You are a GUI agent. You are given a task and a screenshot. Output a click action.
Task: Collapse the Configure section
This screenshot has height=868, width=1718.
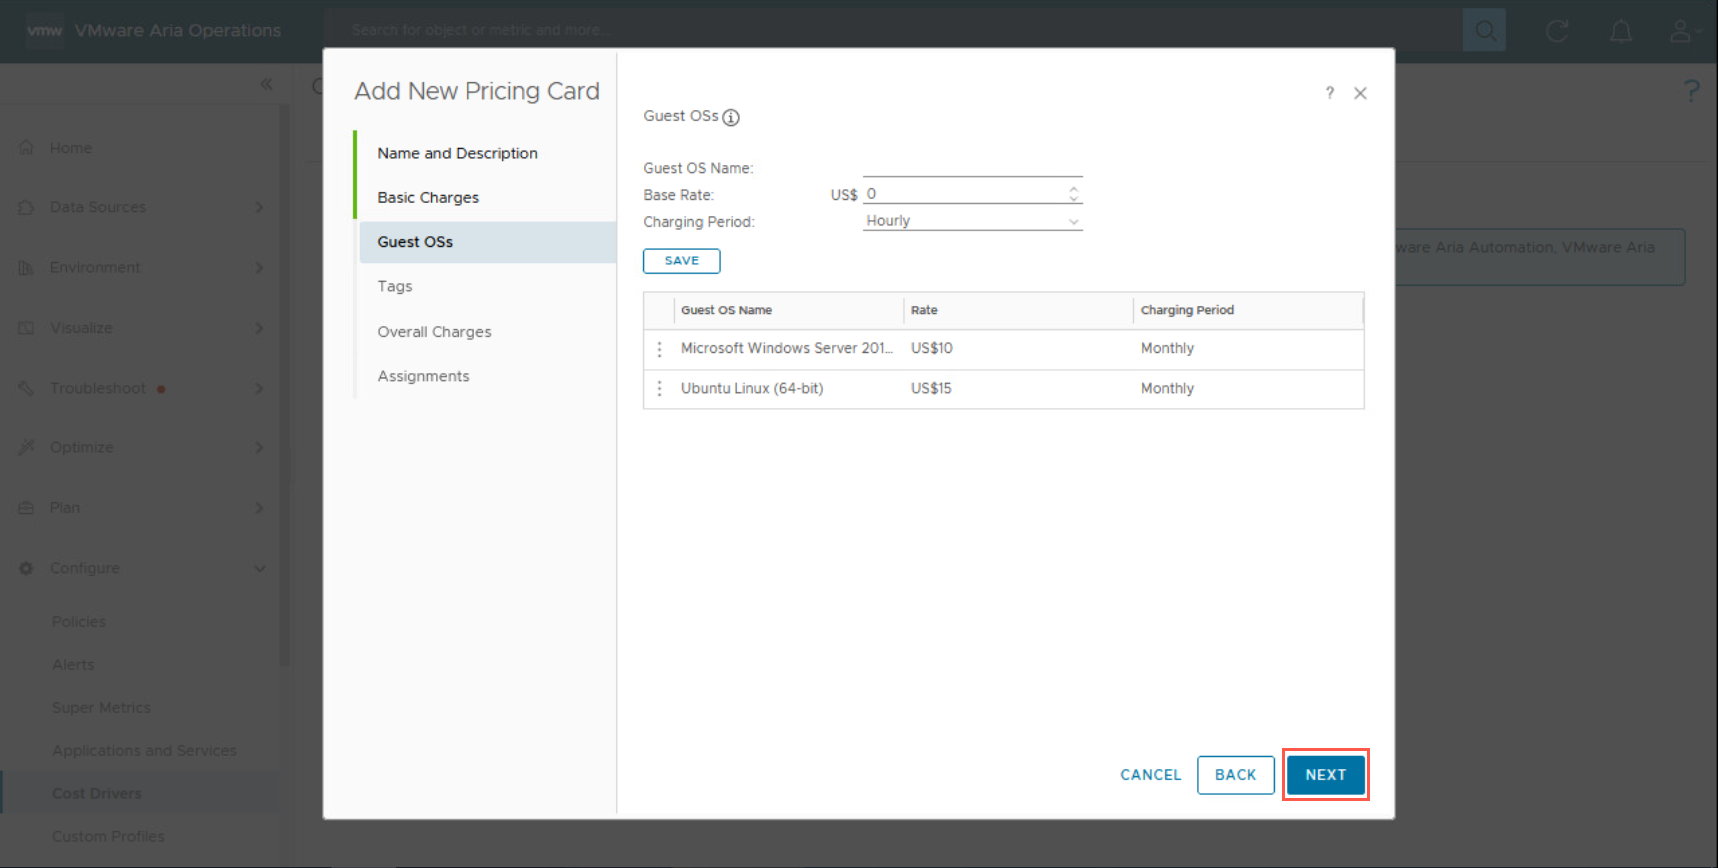[x=259, y=568]
